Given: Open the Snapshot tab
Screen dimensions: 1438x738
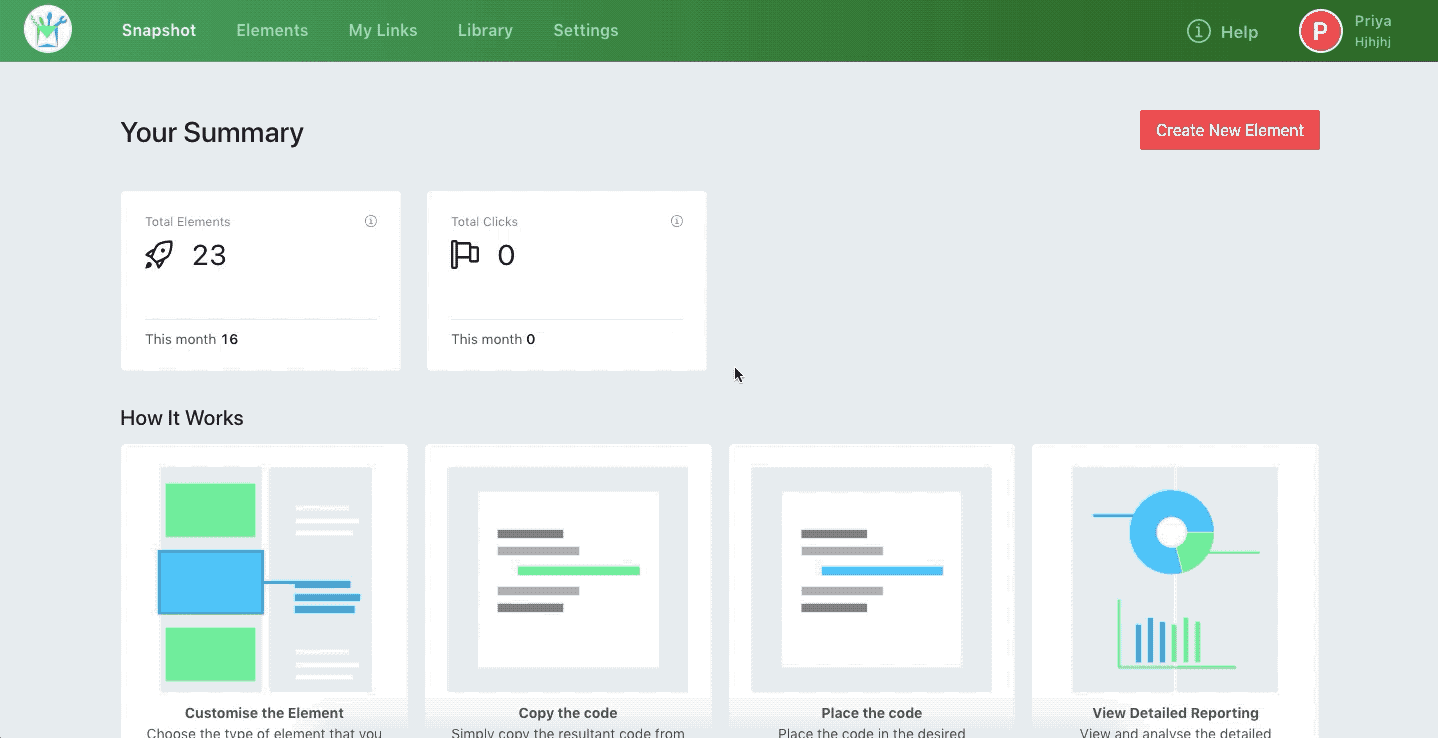Looking at the screenshot, I should tap(159, 30).
